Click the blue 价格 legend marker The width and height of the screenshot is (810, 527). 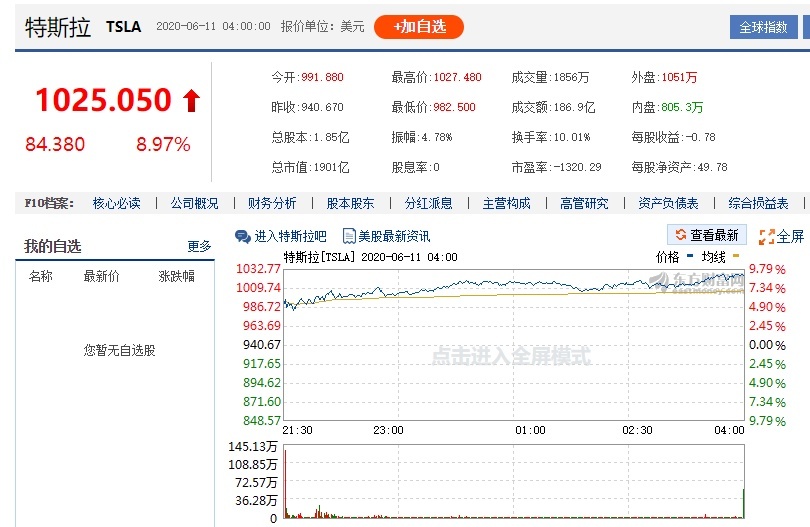pos(690,256)
